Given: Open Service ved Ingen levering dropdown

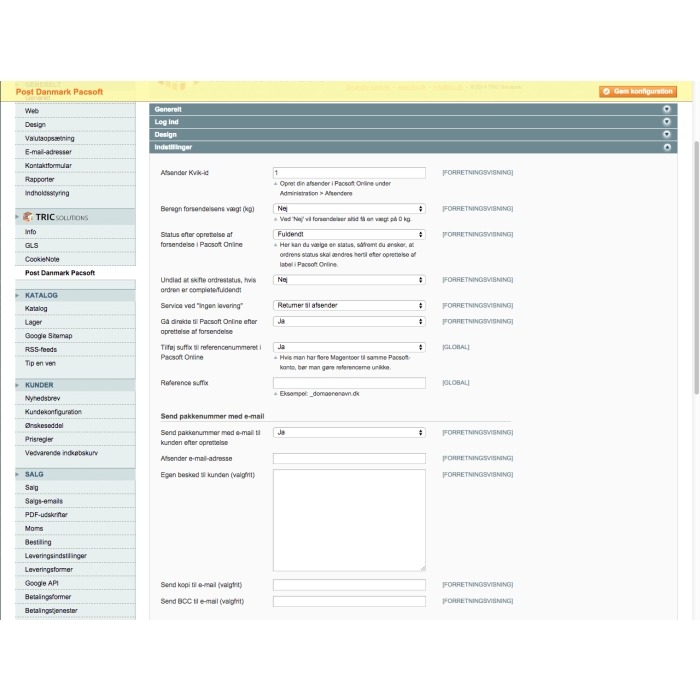Looking at the screenshot, I should [x=349, y=306].
